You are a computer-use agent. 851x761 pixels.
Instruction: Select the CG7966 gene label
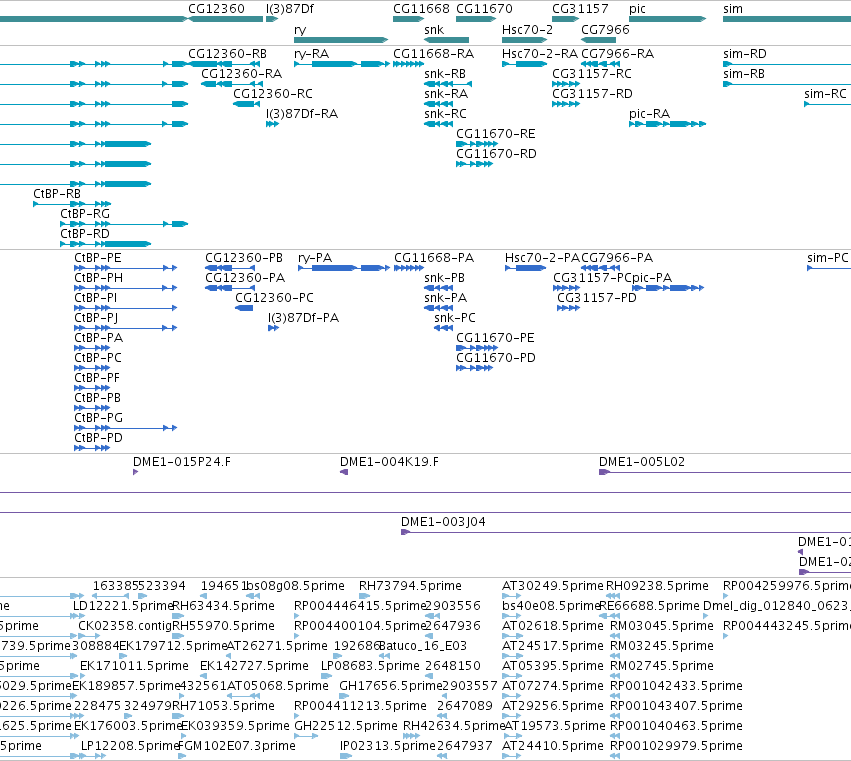(605, 30)
